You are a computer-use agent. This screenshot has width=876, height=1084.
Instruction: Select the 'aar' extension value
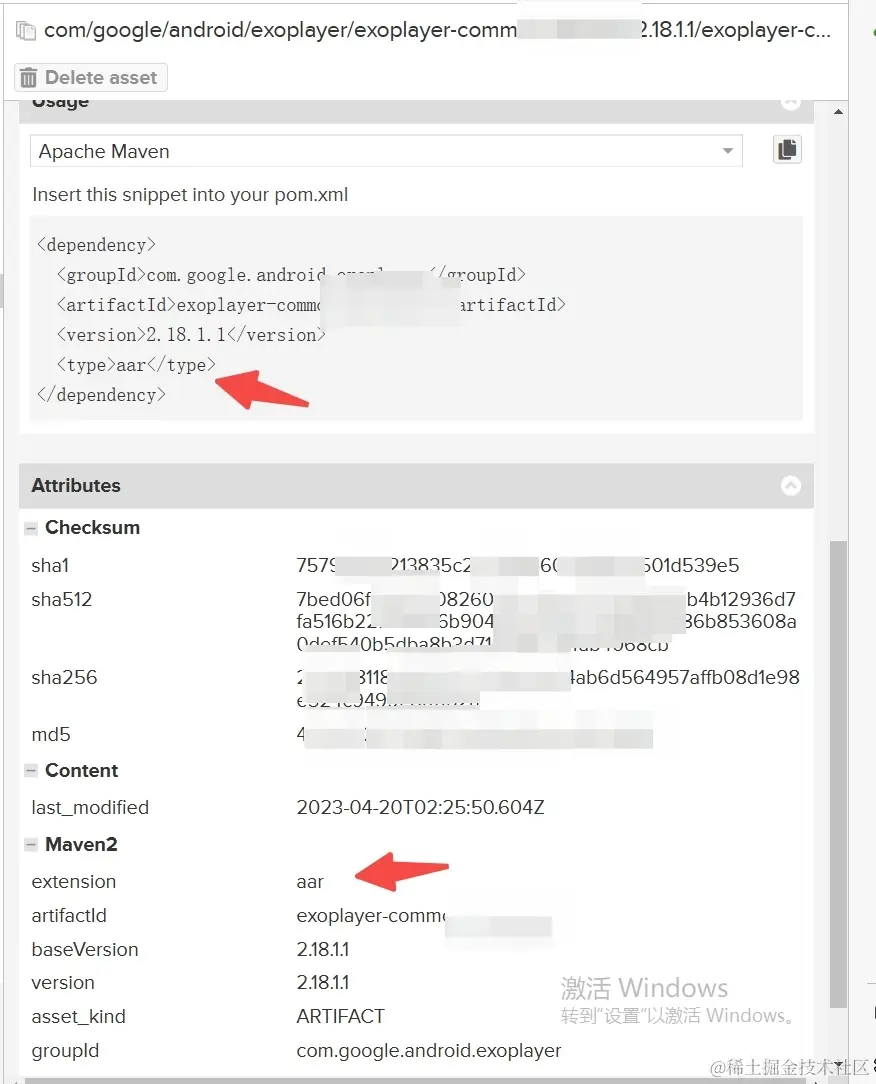coord(310,882)
